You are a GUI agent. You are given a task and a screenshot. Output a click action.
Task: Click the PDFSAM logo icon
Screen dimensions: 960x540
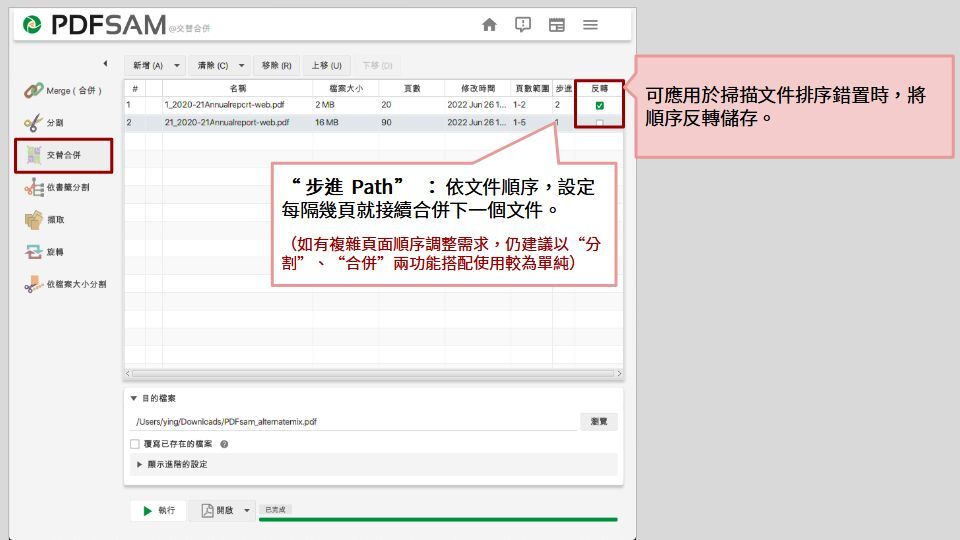pos(32,25)
